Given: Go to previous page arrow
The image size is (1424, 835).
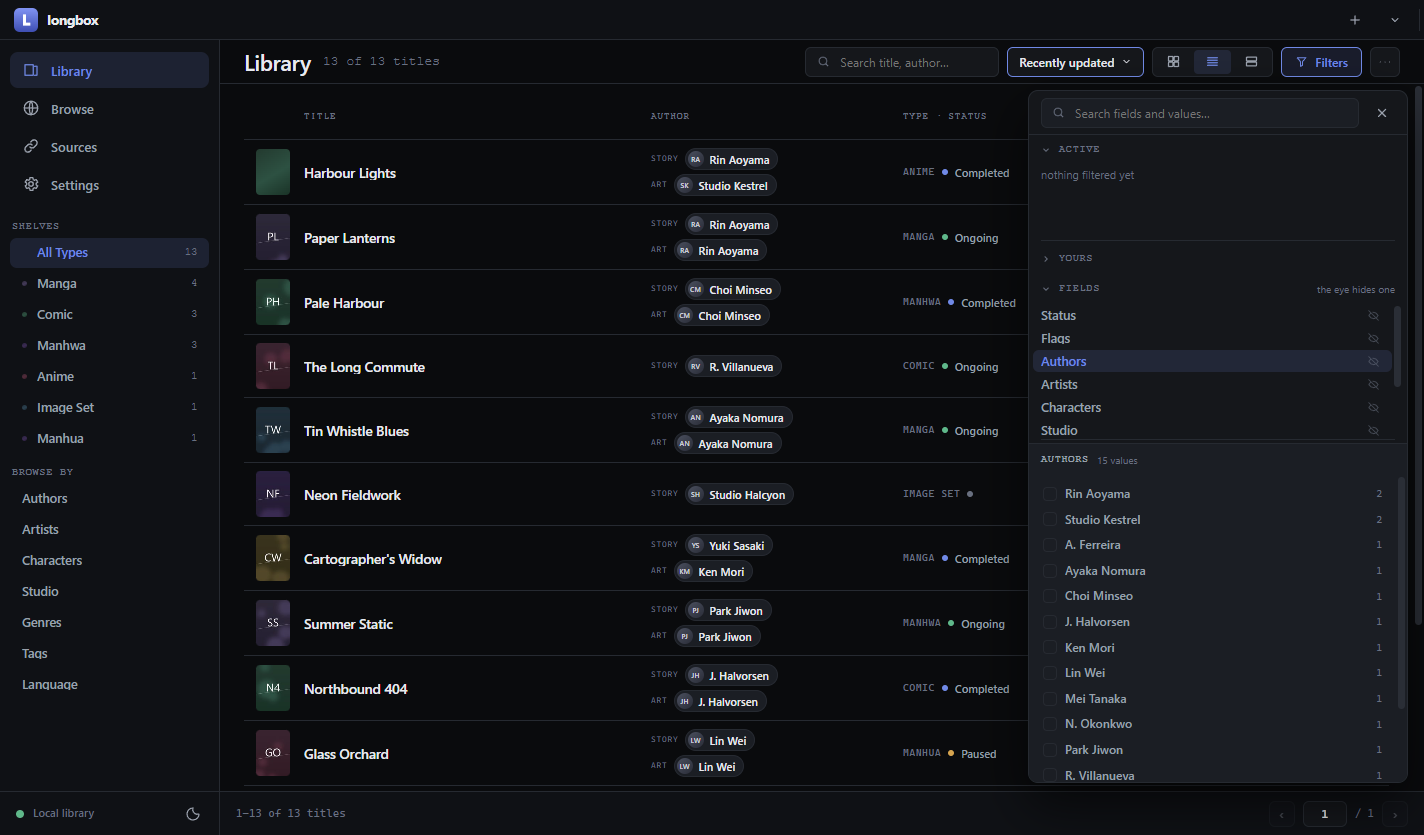Looking at the screenshot, I should click(1282, 814).
